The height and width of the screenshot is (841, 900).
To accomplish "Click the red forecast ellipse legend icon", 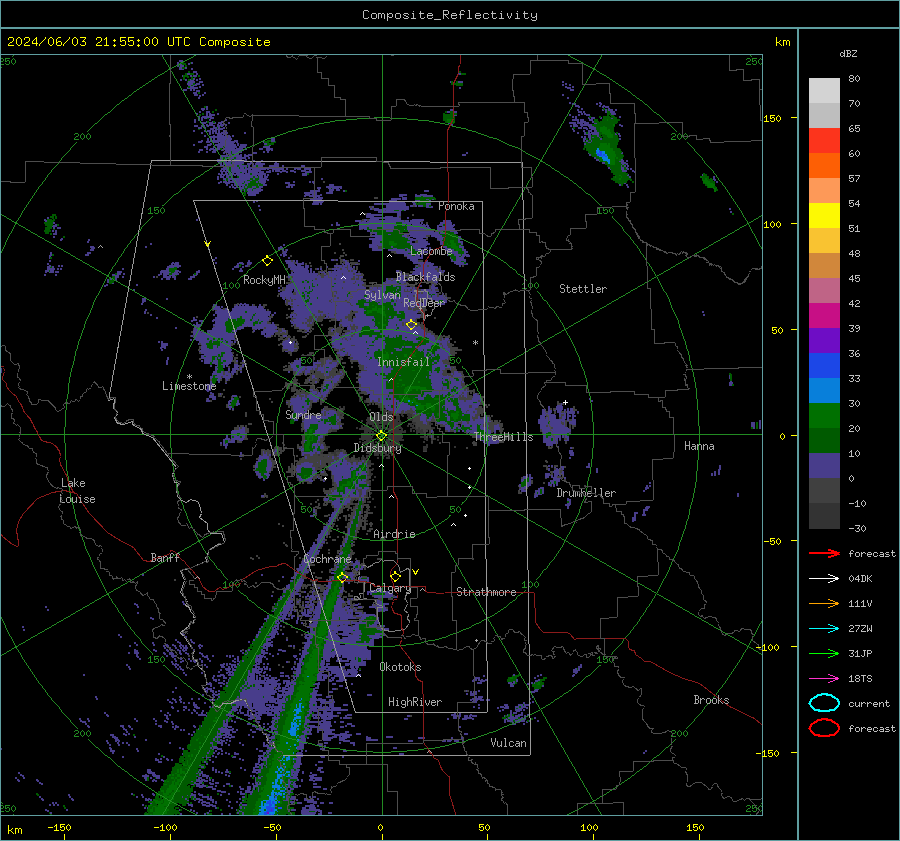I will [x=824, y=728].
